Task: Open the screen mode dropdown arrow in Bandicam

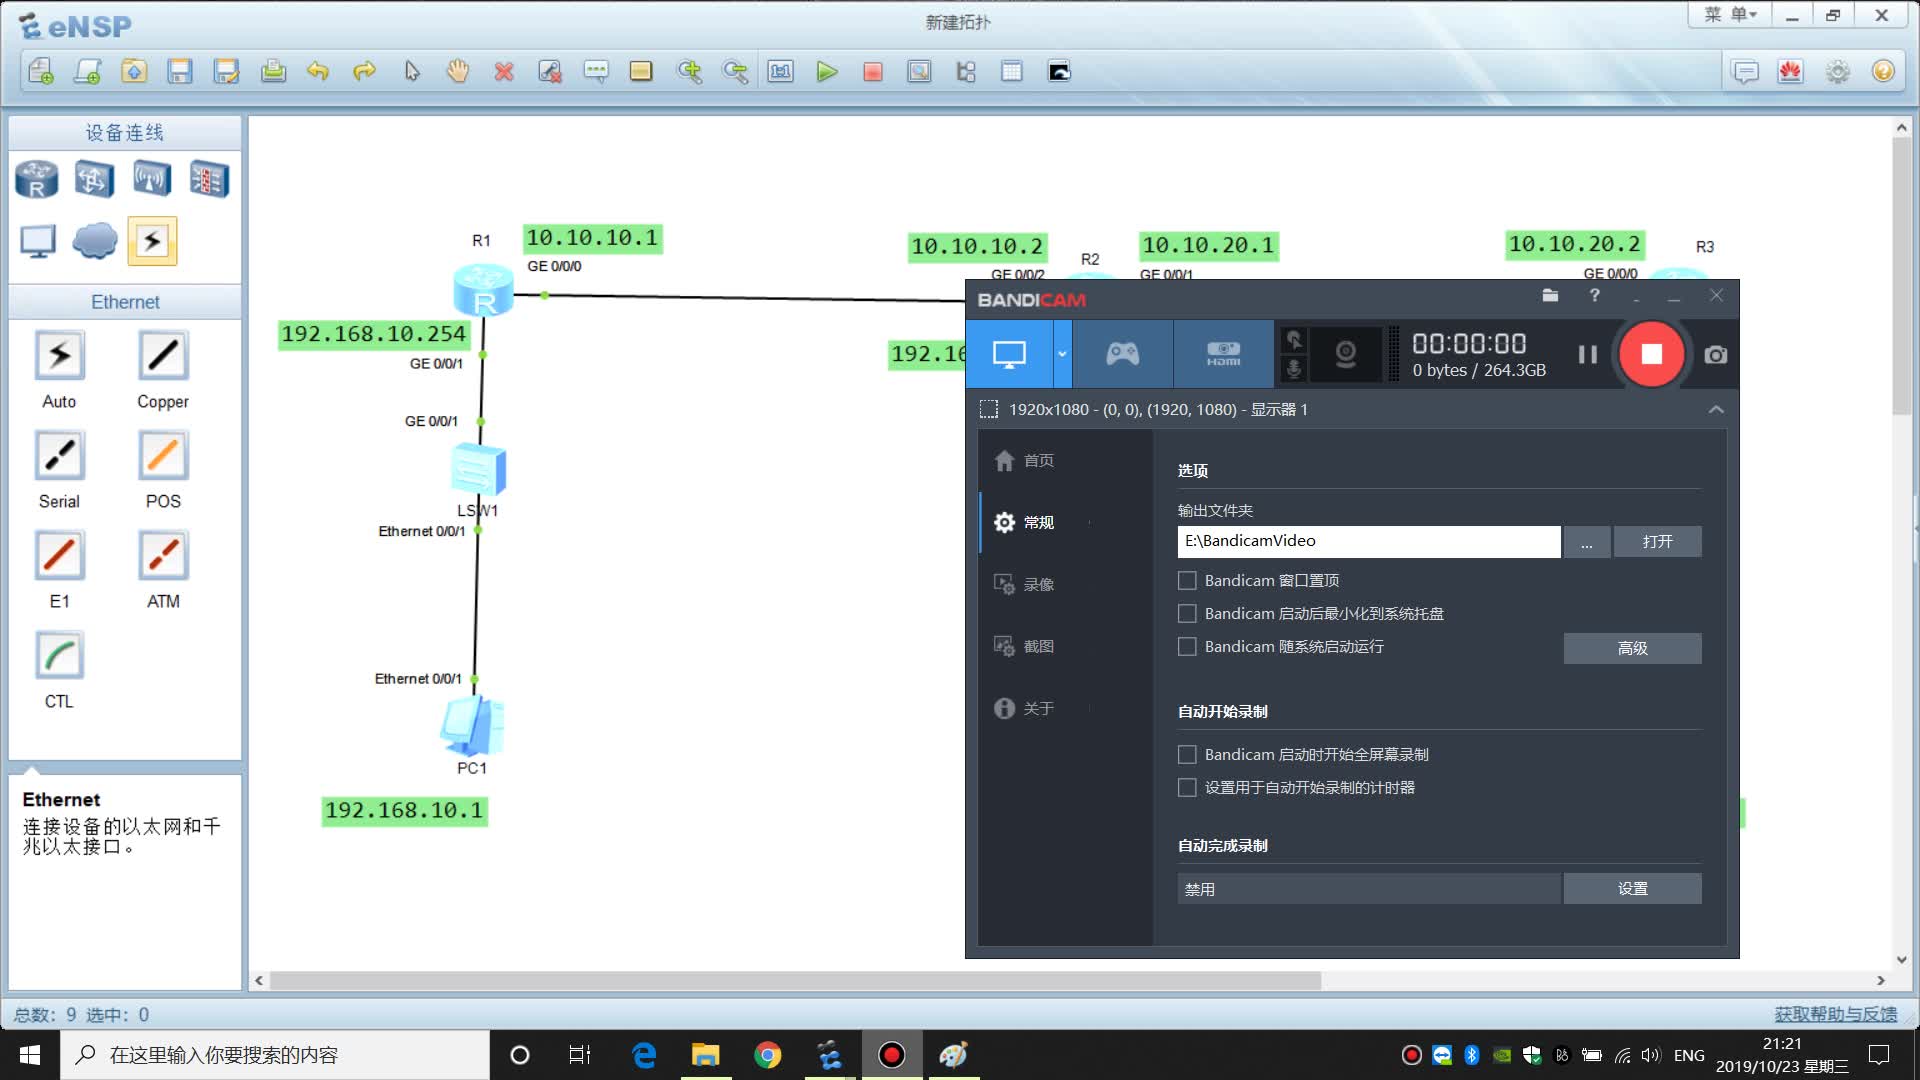Action: click(x=1062, y=354)
